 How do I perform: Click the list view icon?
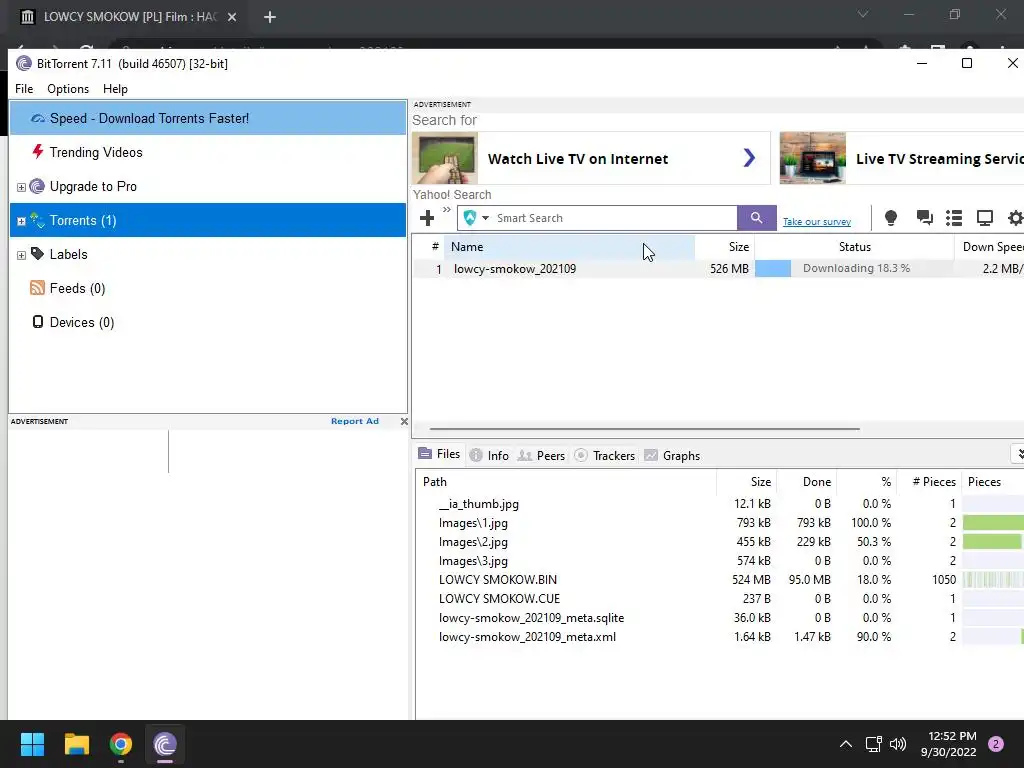954,218
